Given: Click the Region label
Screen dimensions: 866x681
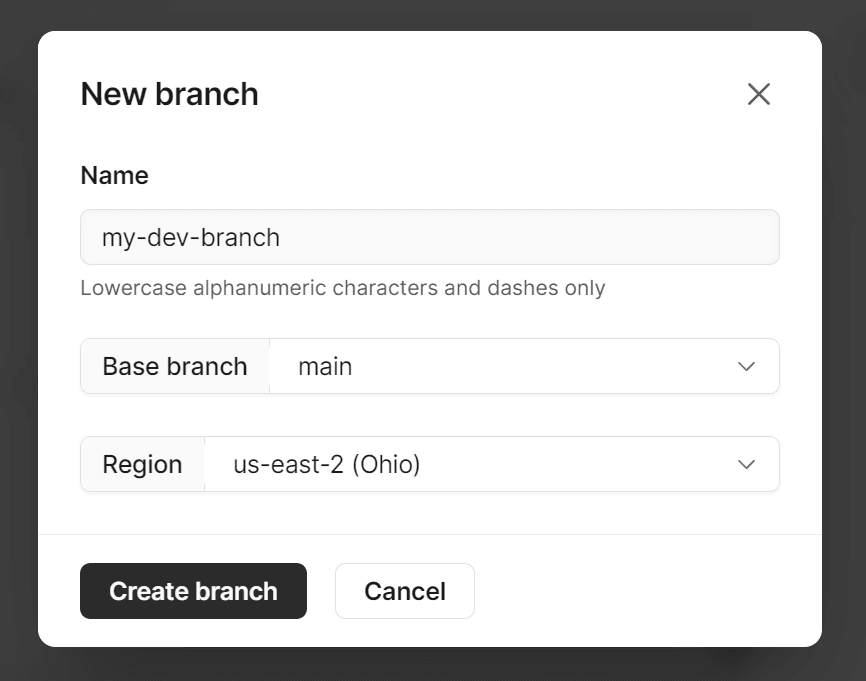Looking at the screenshot, I should (x=142, y=464).
